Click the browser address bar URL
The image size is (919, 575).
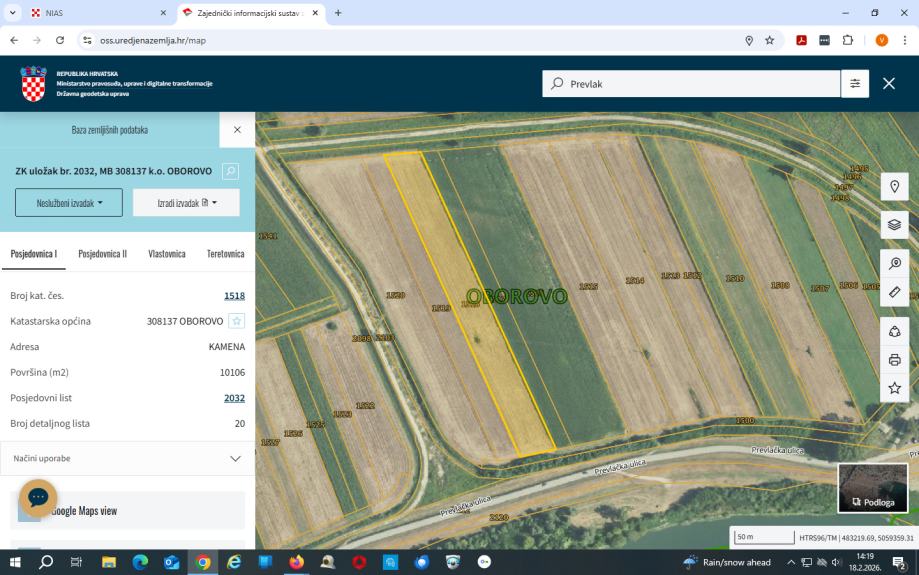[x=152, y=40]
